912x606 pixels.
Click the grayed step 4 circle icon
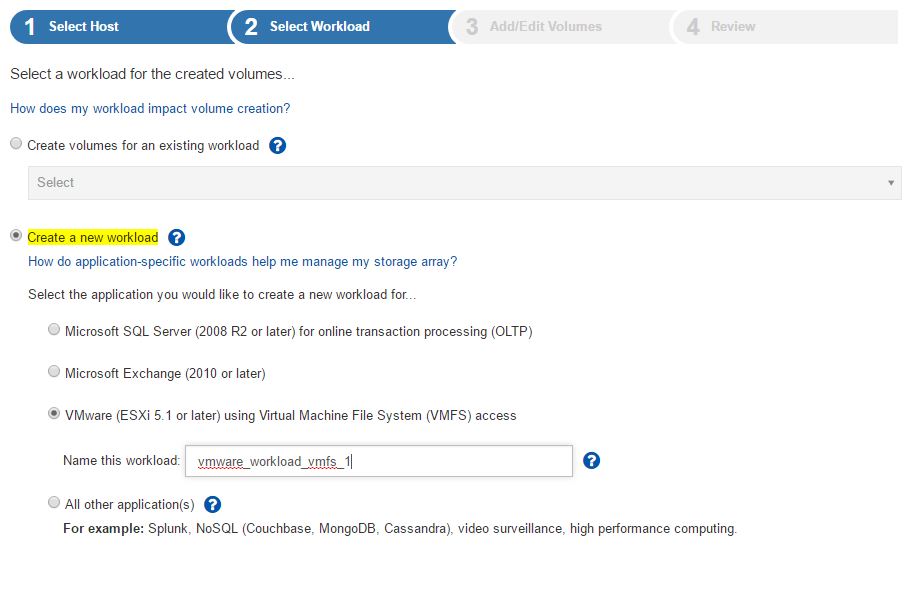(692, 27)
